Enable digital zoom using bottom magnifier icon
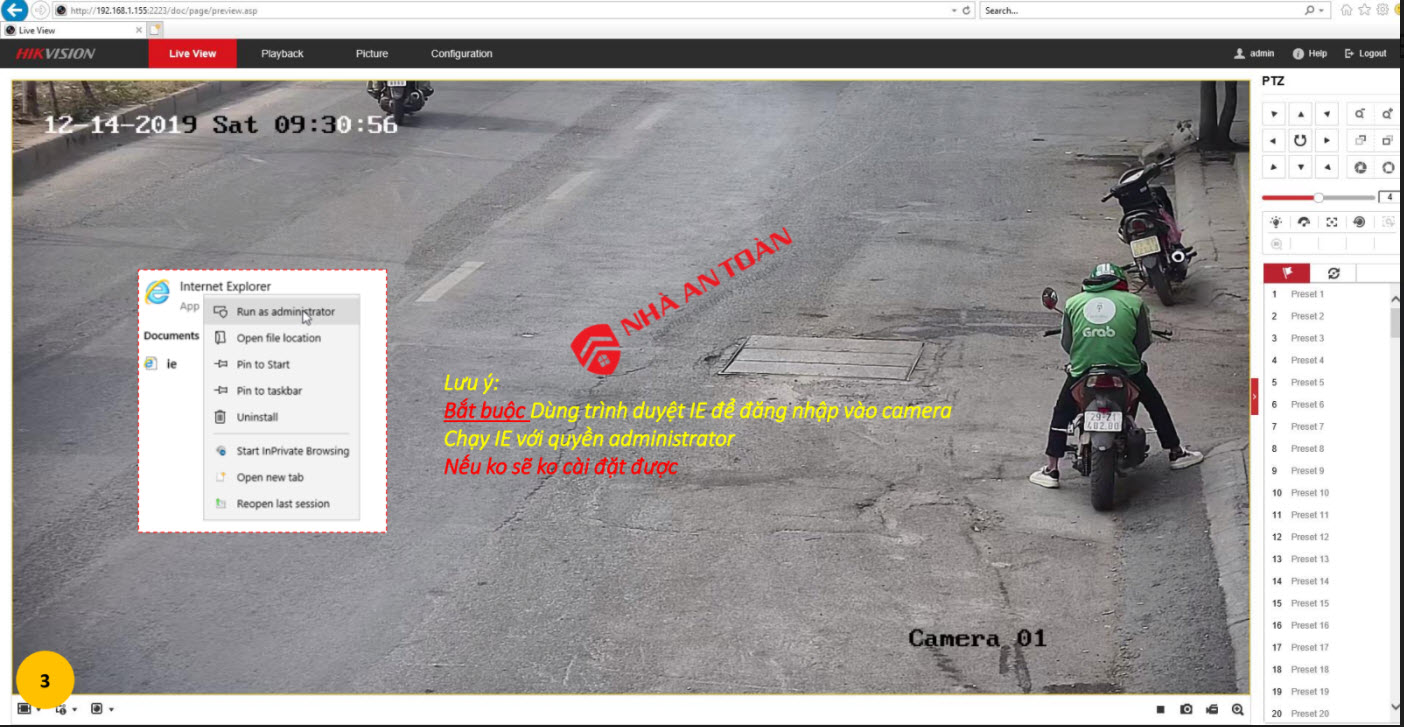Image resolution: width=1404 pixels, height=727 pixels. click(x=1238, y=709)
